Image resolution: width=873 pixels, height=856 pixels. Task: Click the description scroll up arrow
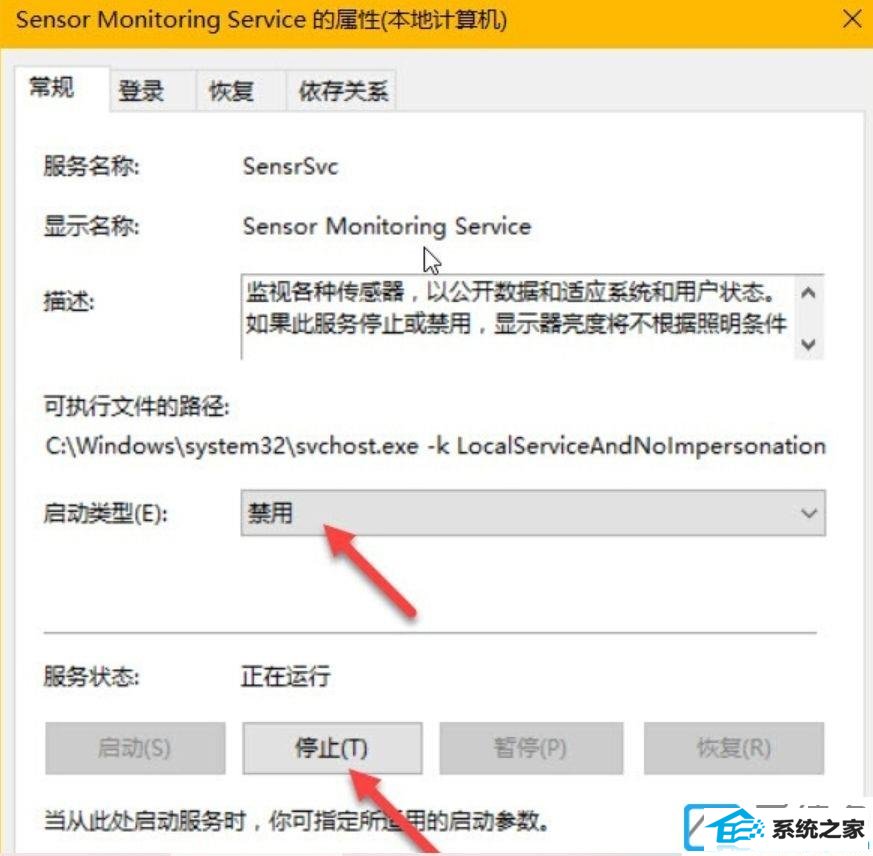tap(808, 292)
